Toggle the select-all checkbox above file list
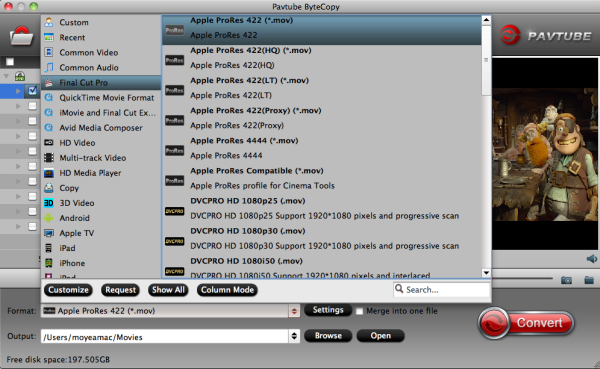Screen dimensions: 600x369 click(10, 62)
